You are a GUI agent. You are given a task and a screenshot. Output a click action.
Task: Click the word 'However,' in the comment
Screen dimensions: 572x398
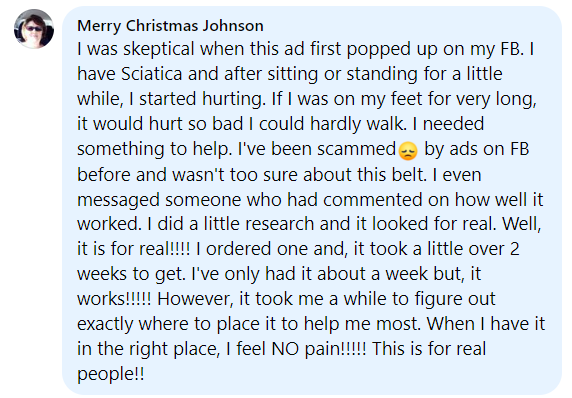(x=195, y=299)
